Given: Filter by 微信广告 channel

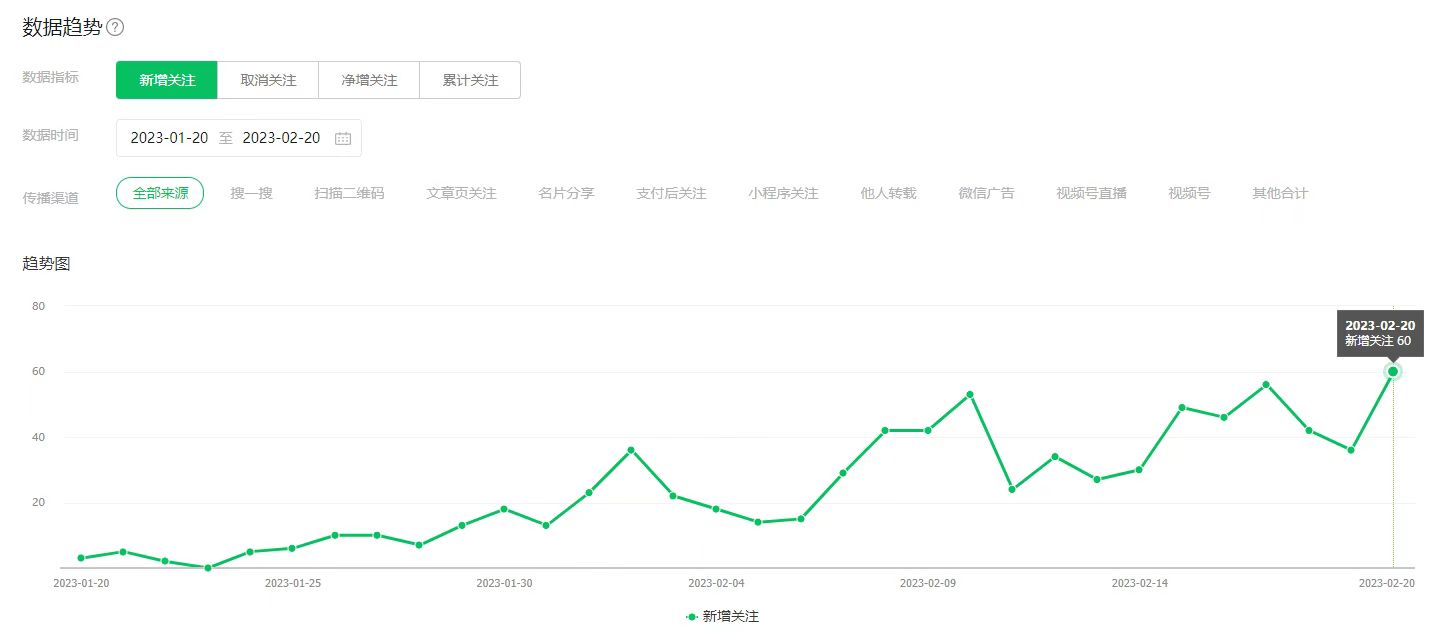Looking at the screenshot, I should [986, 193].
